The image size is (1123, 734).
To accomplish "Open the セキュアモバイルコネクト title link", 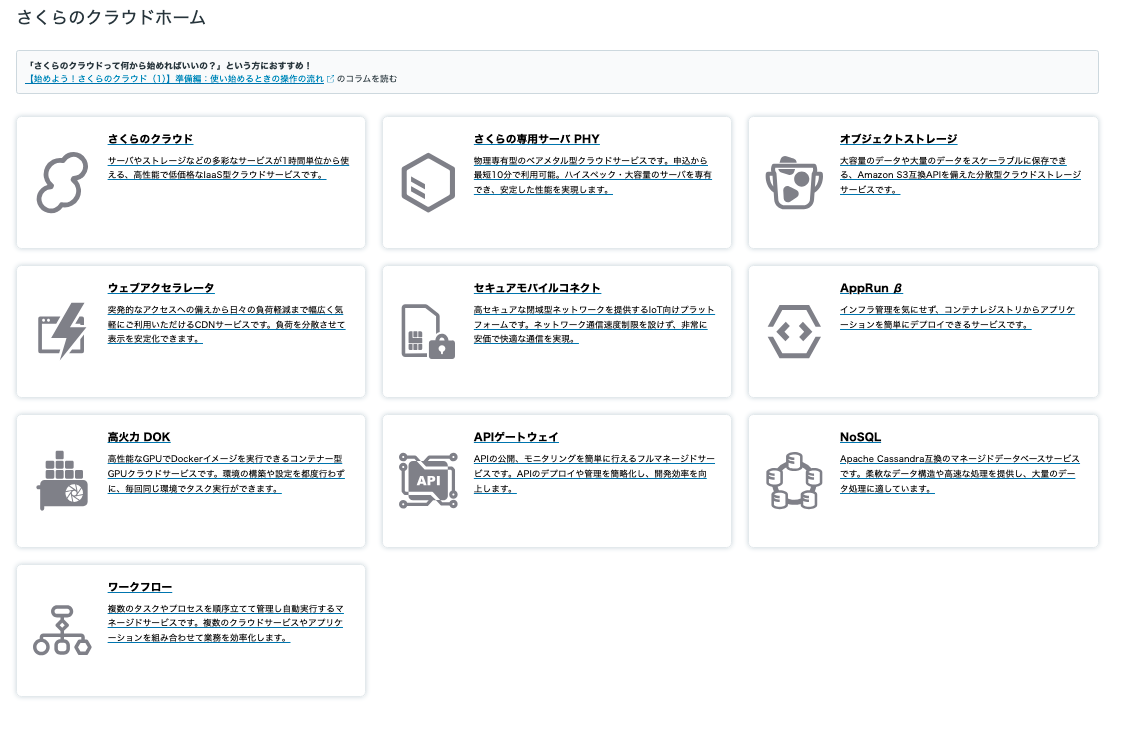I will [537, 288].
